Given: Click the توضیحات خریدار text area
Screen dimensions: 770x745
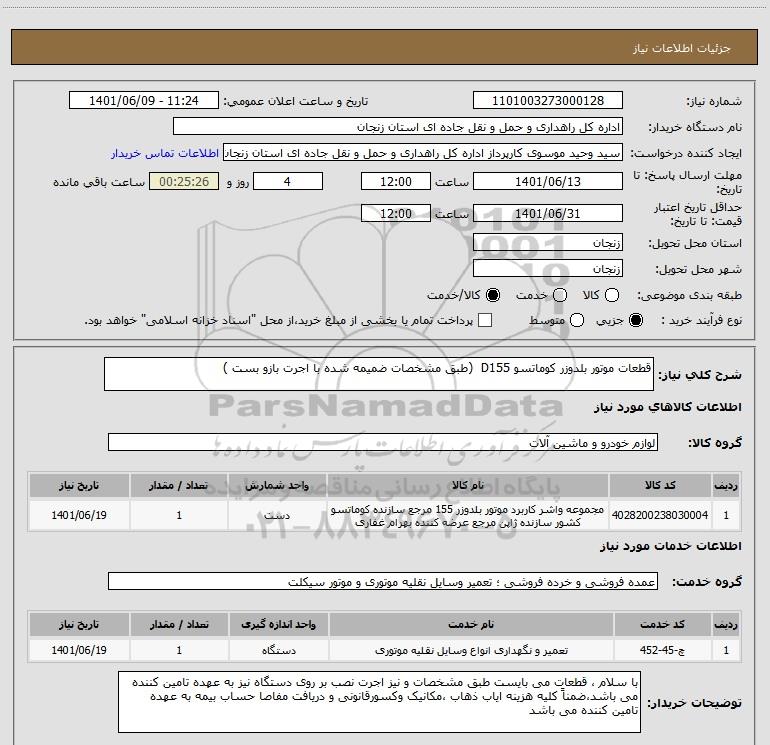Looking at the screenshot, I should 379,702.
